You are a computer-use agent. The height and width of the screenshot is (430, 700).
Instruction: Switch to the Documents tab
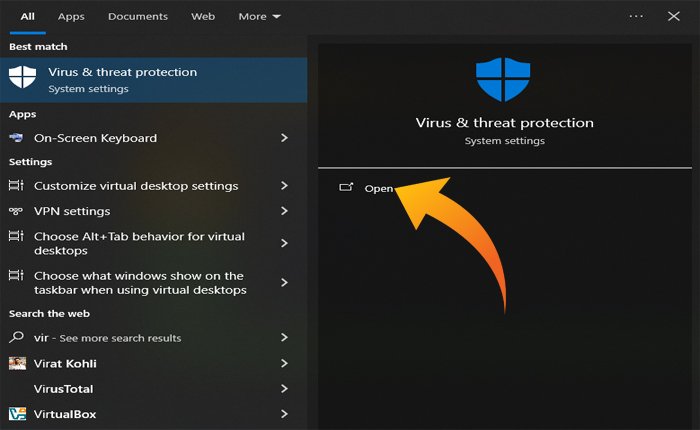[138, 17]
